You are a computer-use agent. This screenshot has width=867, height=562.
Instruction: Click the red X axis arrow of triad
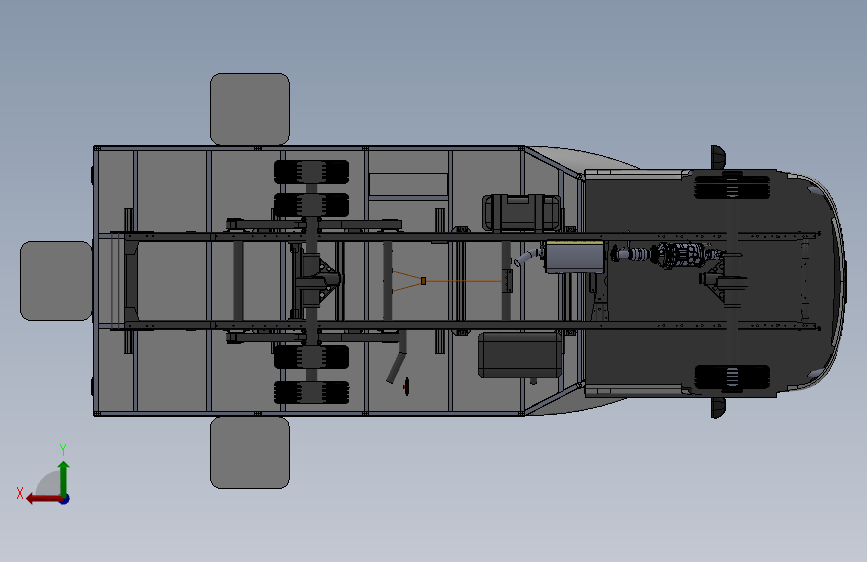[43, 499]
